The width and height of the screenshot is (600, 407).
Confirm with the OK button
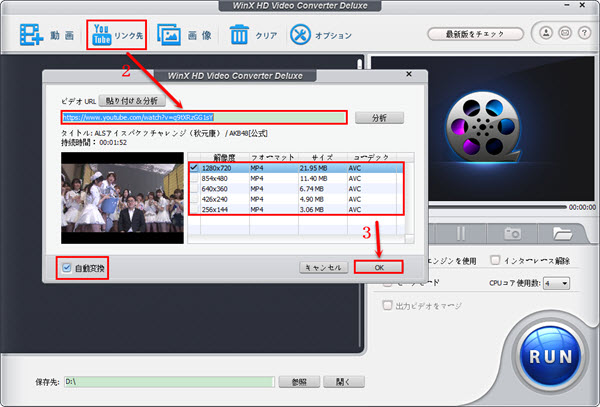(x=379, y=267)
